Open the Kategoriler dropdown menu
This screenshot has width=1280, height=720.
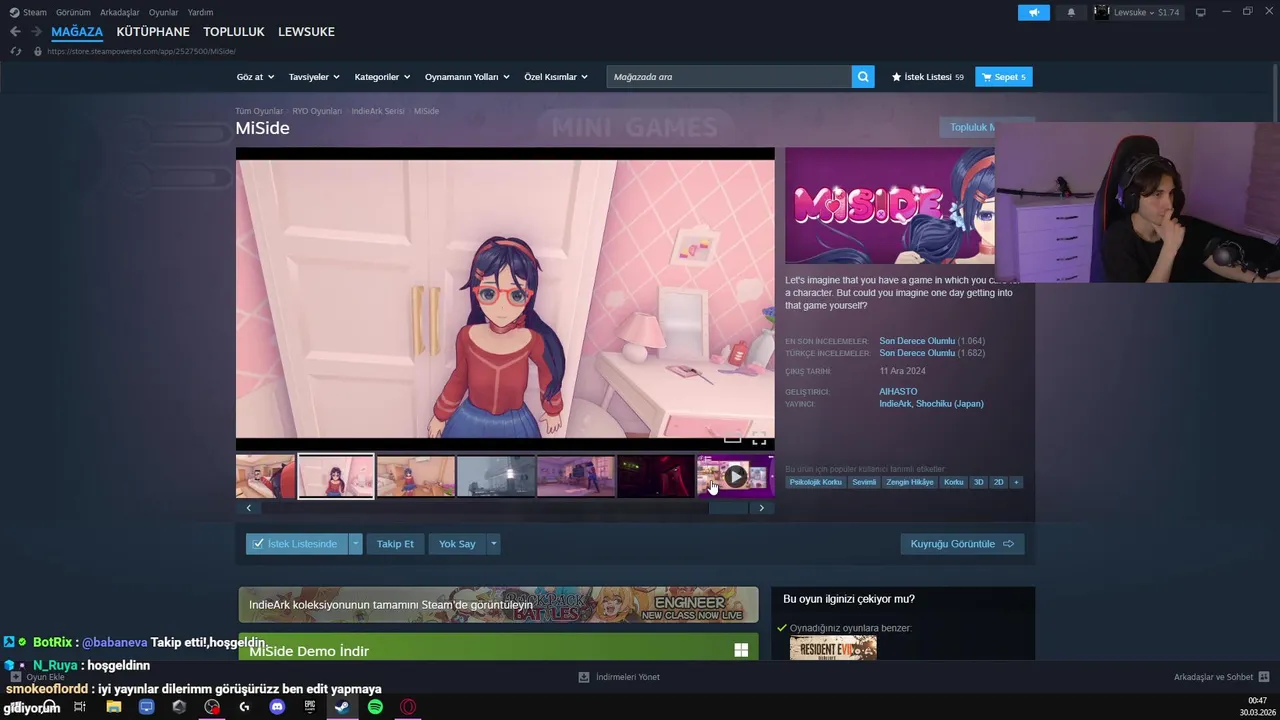[383, 77]
